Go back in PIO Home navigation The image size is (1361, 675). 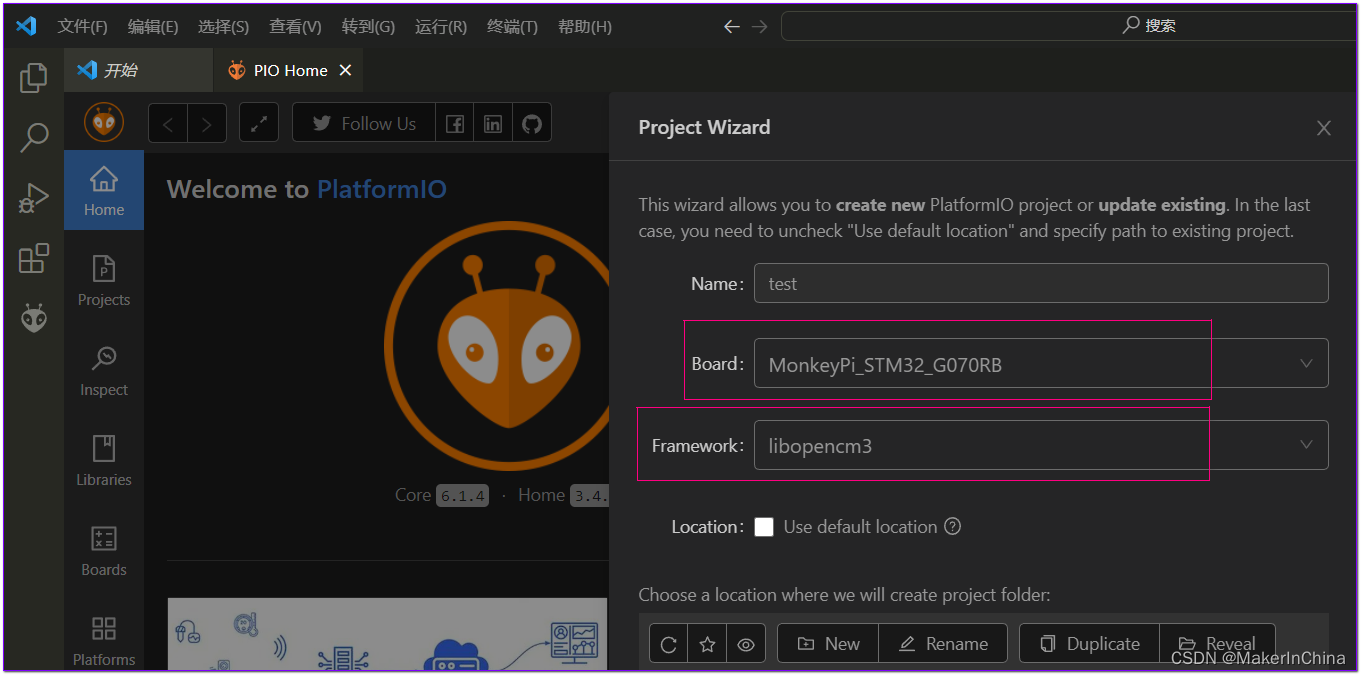point(168,124)
